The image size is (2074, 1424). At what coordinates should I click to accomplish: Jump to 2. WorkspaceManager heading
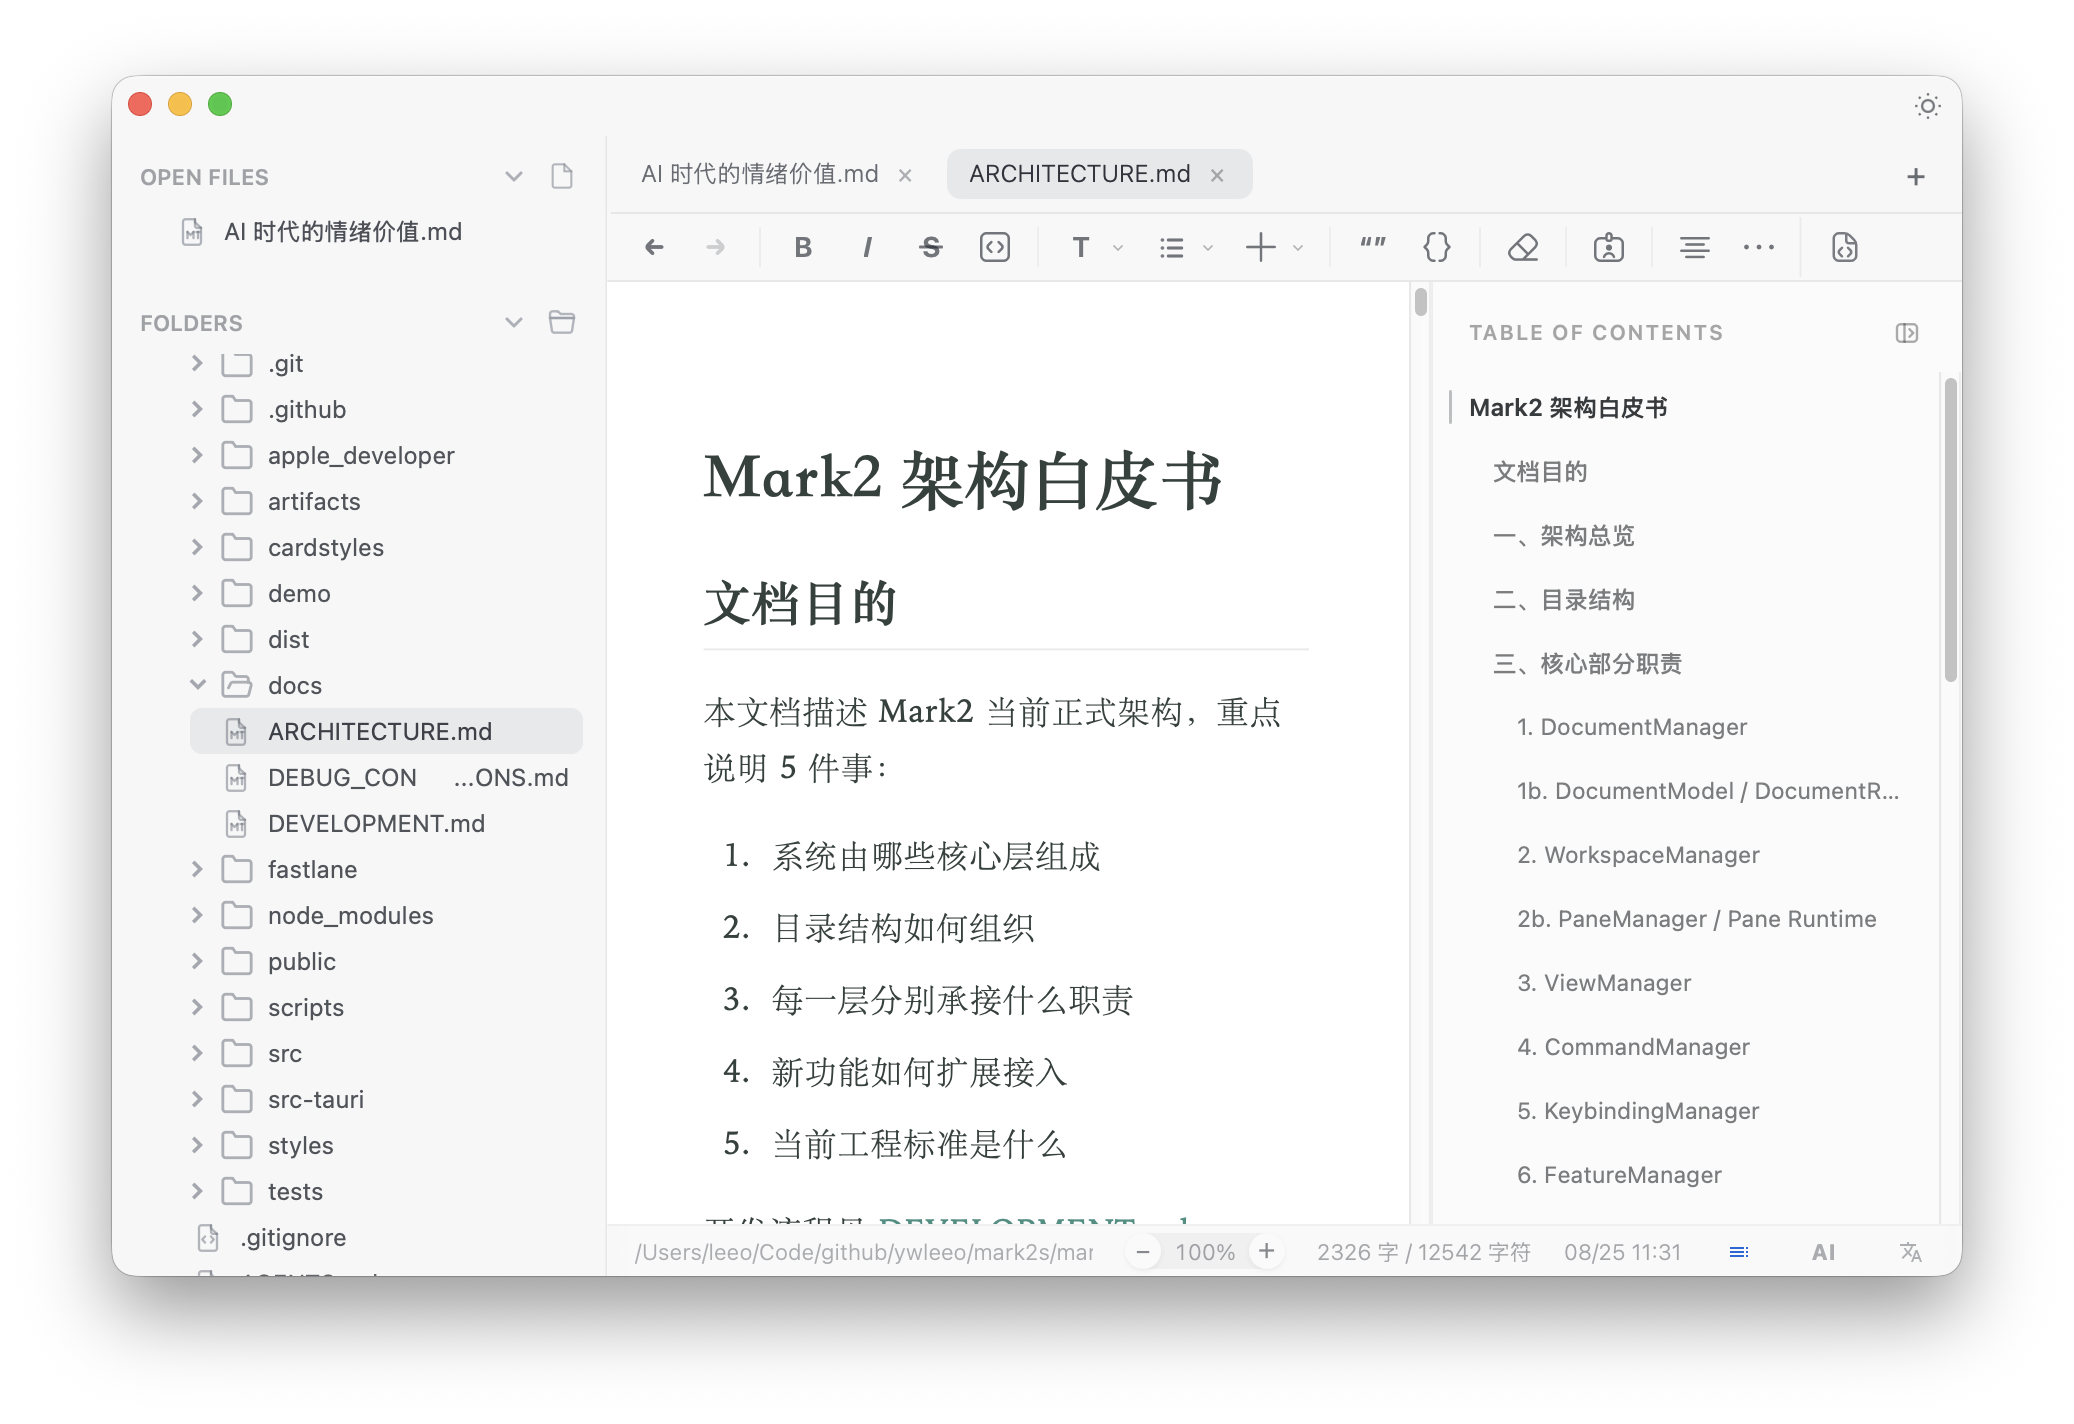click(1638, 855)
